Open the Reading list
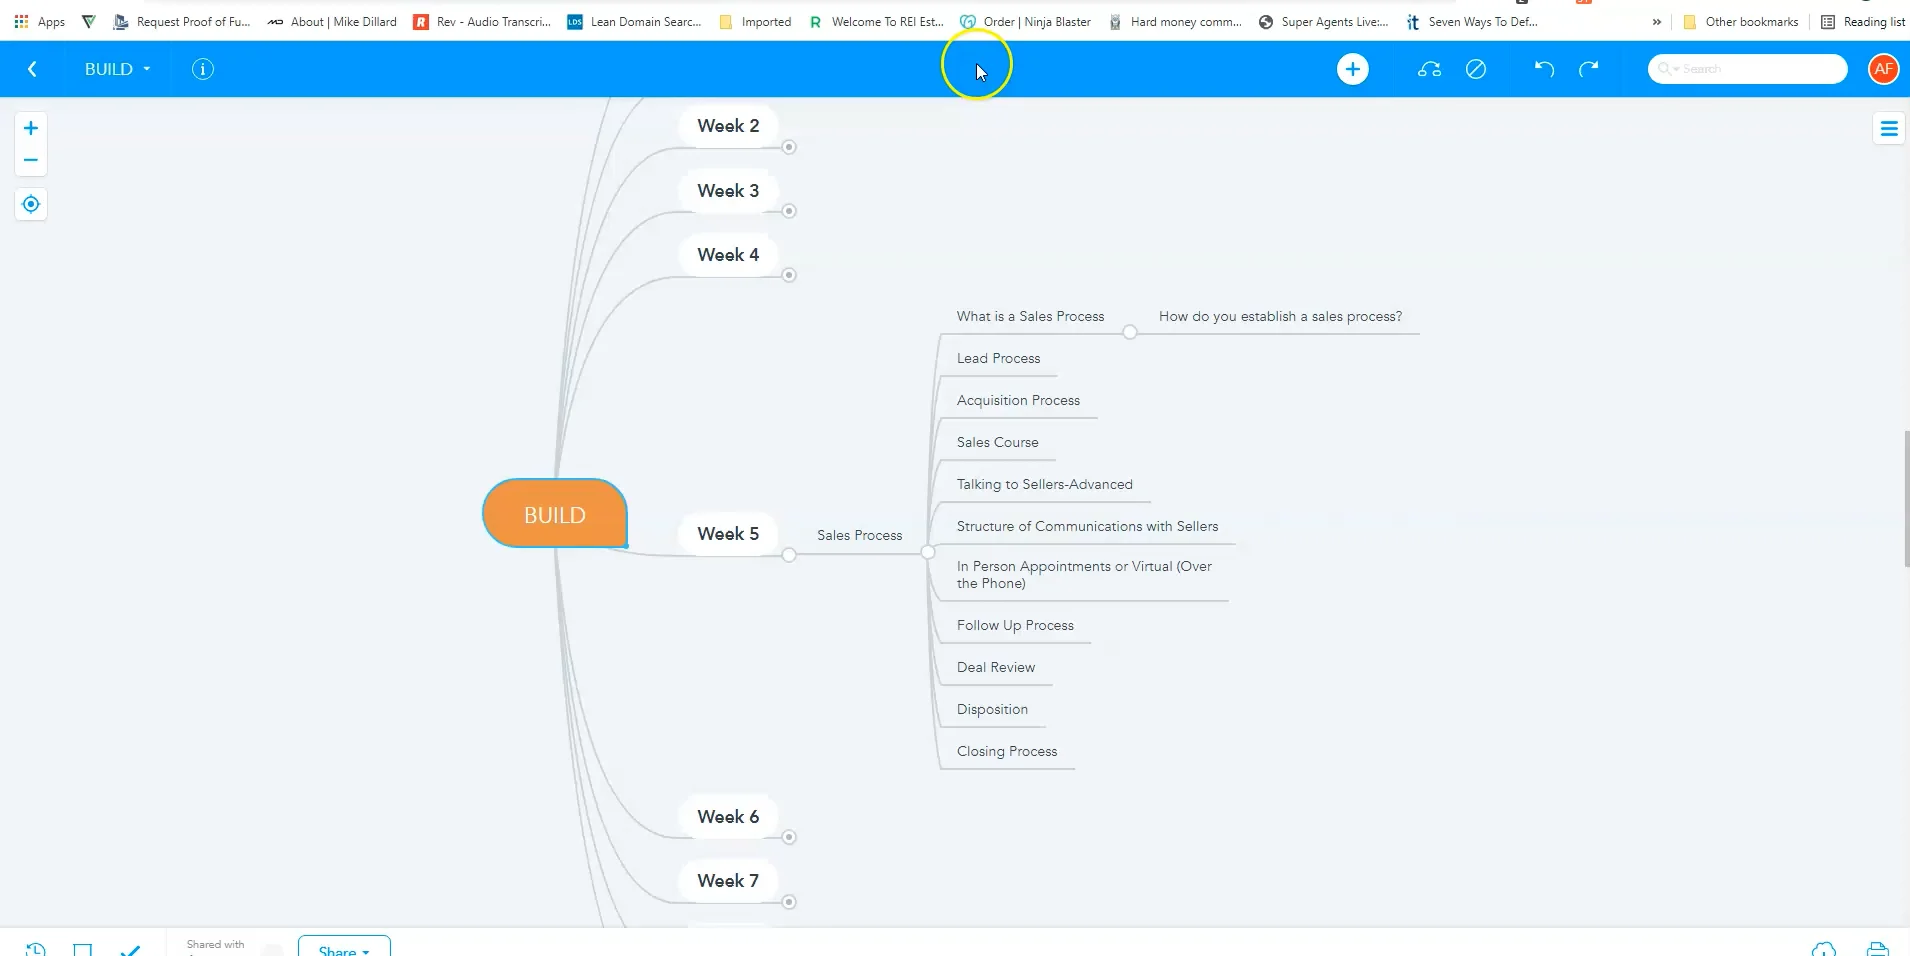The height and width of the screenshot is (956, 1910). pyautogui.click(x=1863, y=21)
